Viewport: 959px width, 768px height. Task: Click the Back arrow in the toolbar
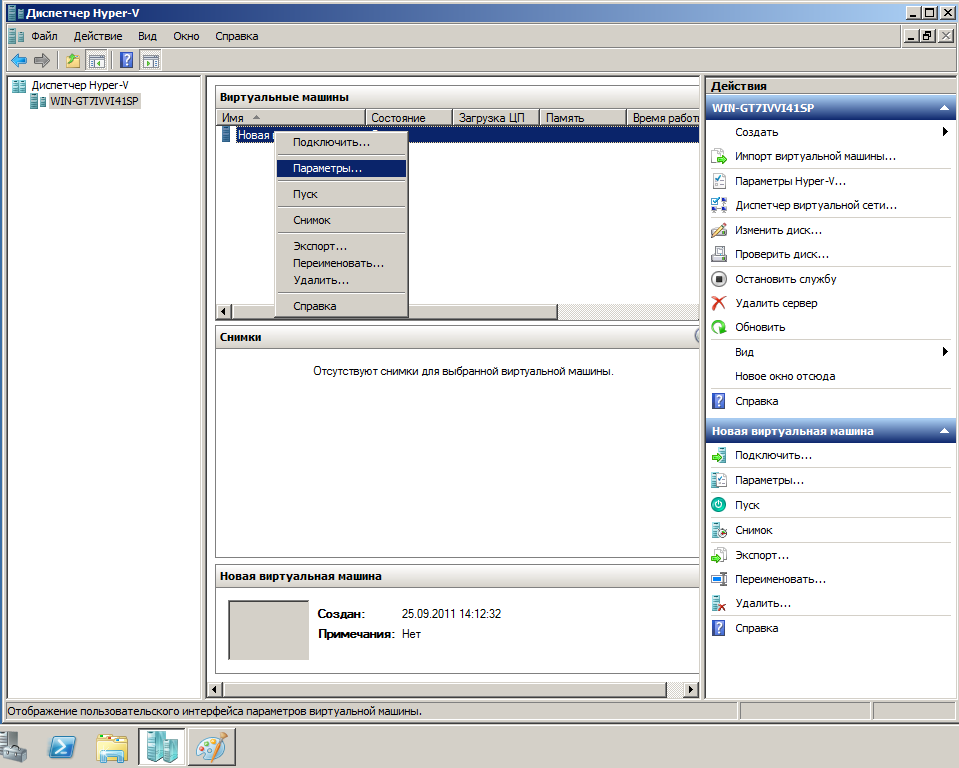pos(18,60)
